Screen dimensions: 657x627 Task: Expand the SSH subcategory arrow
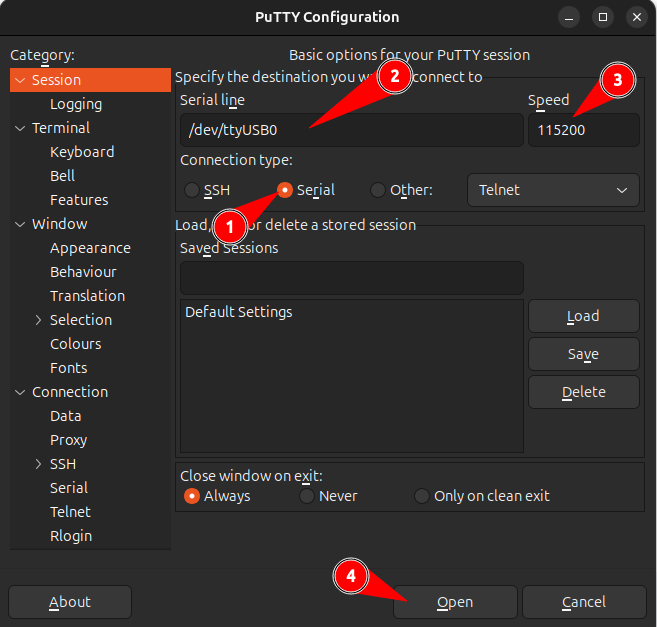point(38,464)
